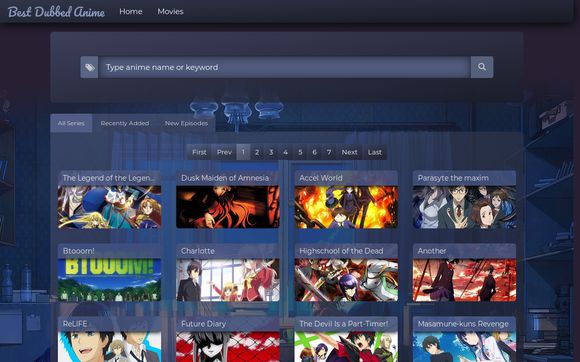
Task: Open the Best Dubbed Anime logo
Action: (56, 12)
